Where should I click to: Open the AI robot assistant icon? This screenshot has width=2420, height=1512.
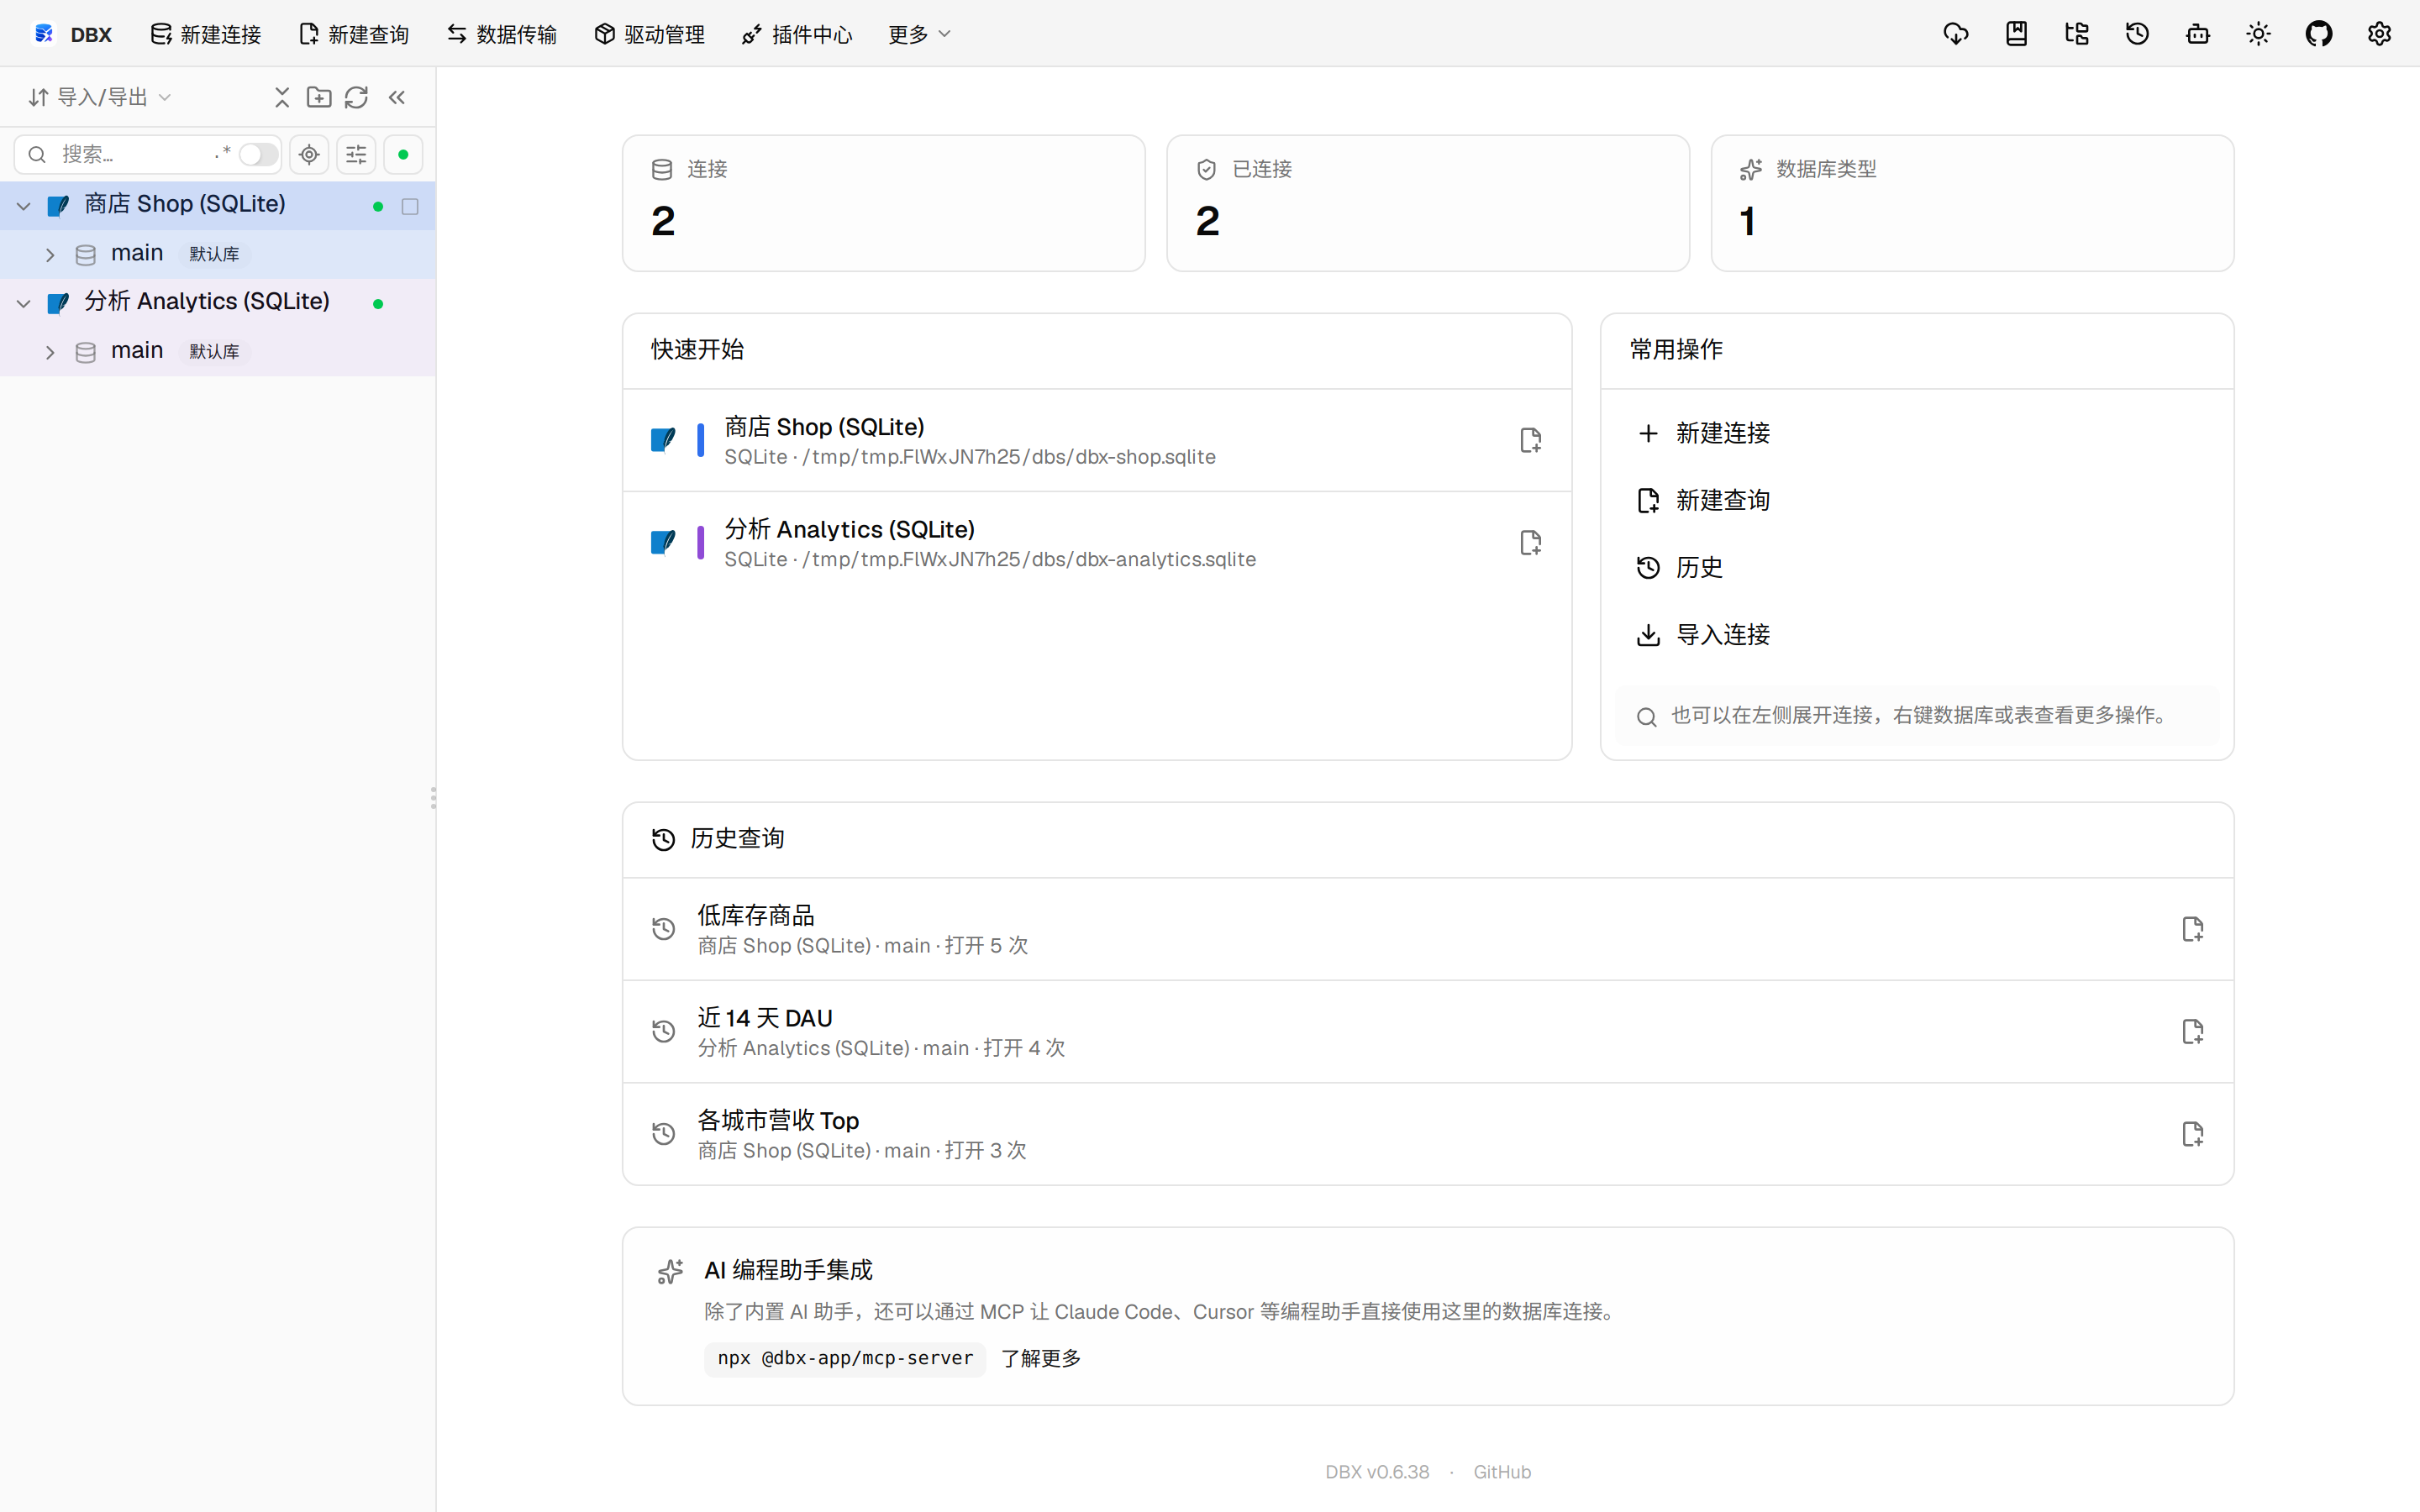tap(2198, 34)
